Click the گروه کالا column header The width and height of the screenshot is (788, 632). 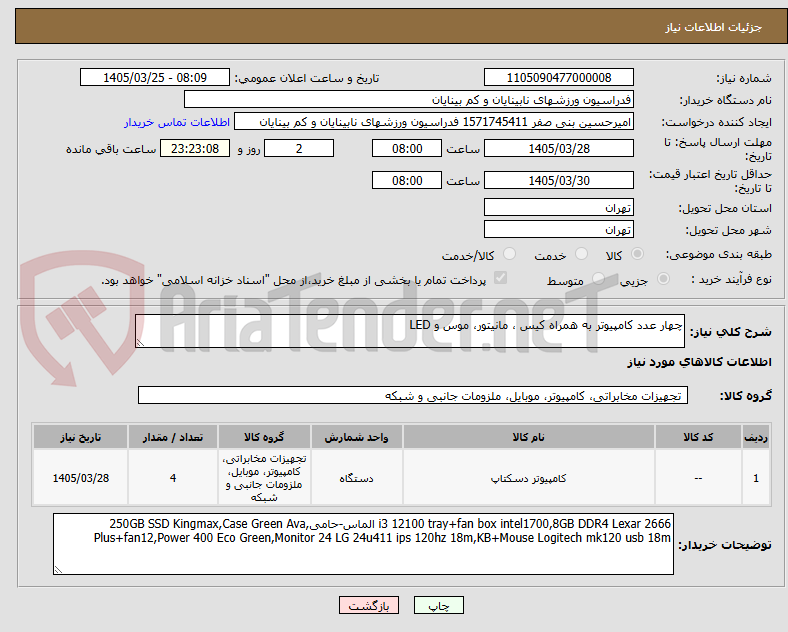coord(264,437)
